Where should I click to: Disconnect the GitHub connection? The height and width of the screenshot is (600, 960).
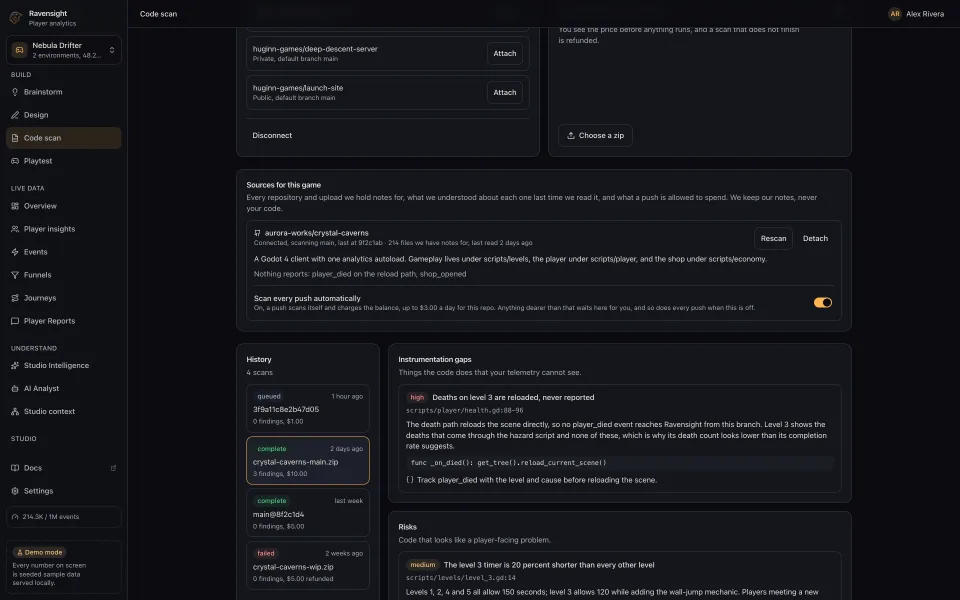(x=272, y=135)
